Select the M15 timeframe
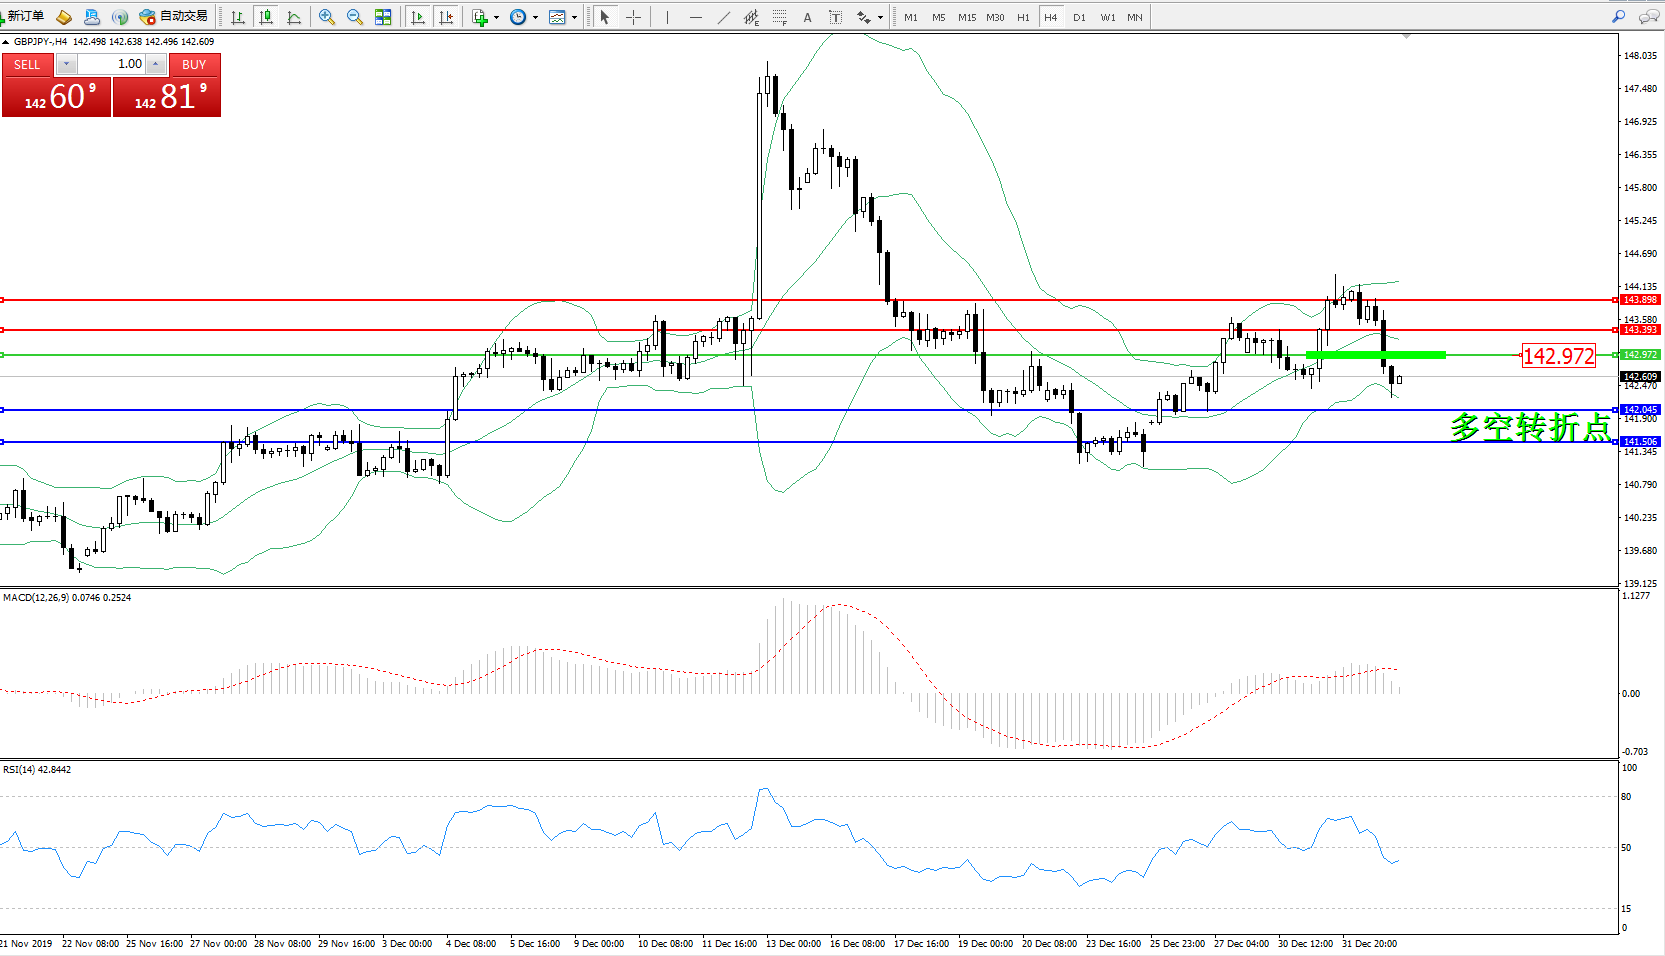 pyautogui.click(x=966, y=17)
